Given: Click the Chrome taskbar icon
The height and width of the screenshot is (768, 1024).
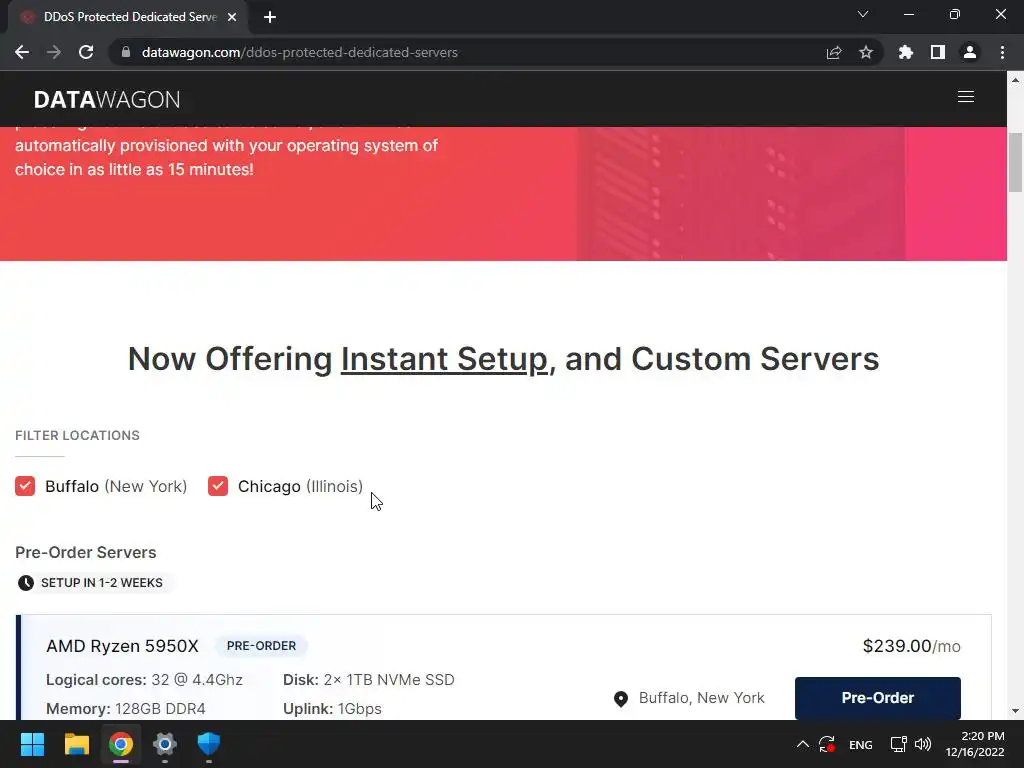Looking at the screenshot, I should (121, 744).
